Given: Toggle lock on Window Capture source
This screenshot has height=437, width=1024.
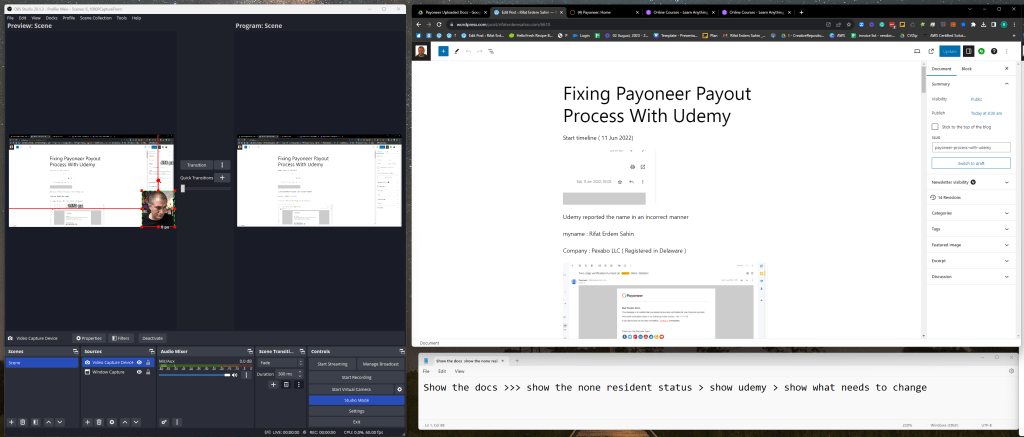Looking at the screenshot, I should pos(148,372).
